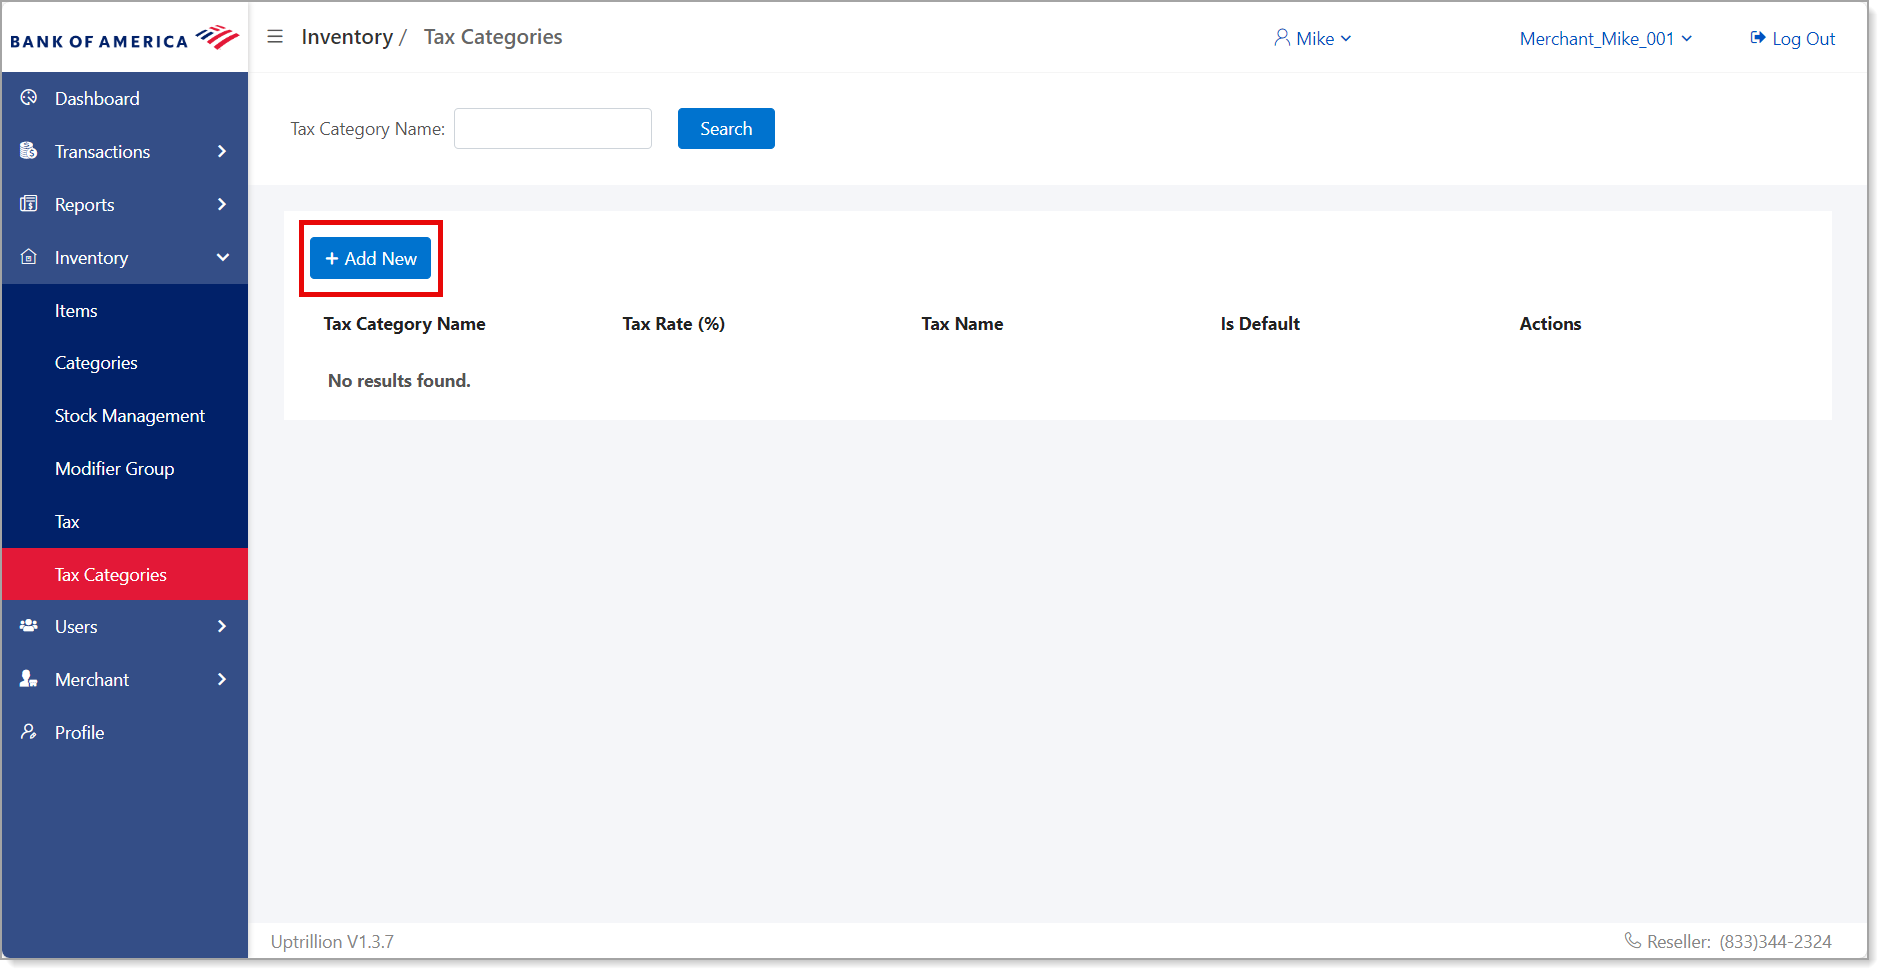Click the Tax Category Name: field label
The height and width of the screenshot is (975, 1884).
pyautogui.click(x=367, y=129)
